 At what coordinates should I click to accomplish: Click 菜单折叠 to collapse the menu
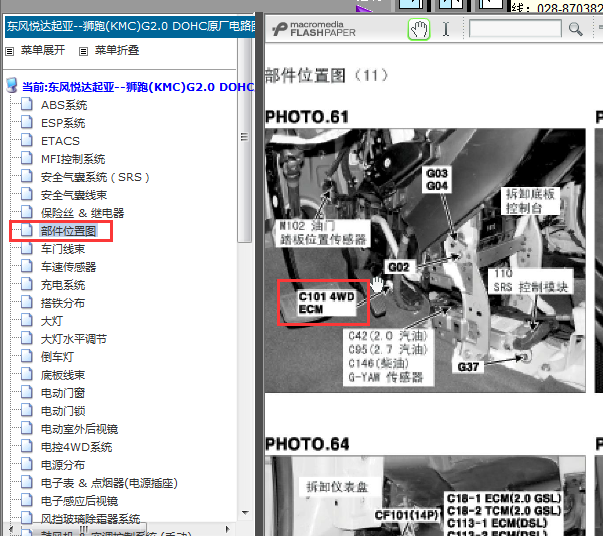117,50
